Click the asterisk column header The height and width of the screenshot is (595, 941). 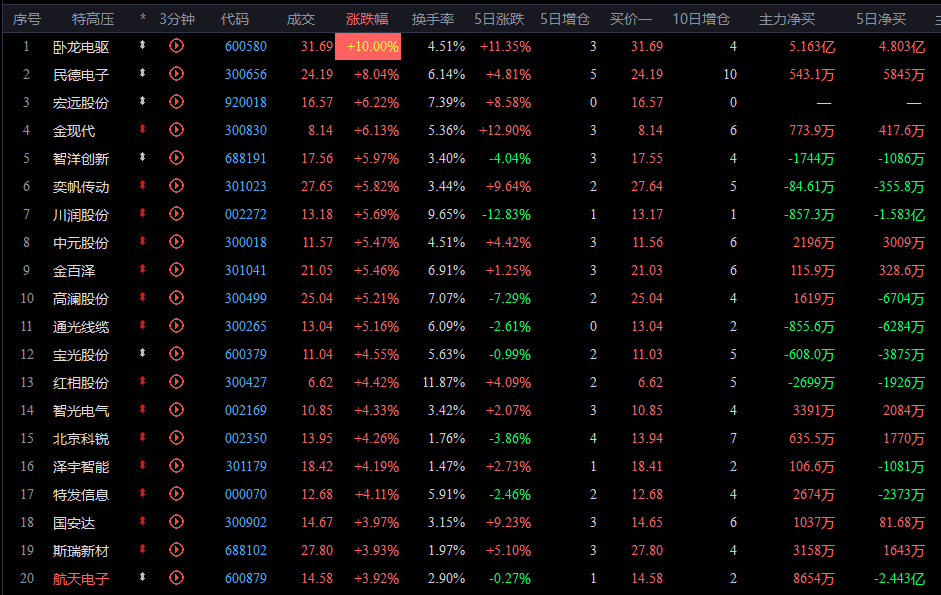[143, 18]
